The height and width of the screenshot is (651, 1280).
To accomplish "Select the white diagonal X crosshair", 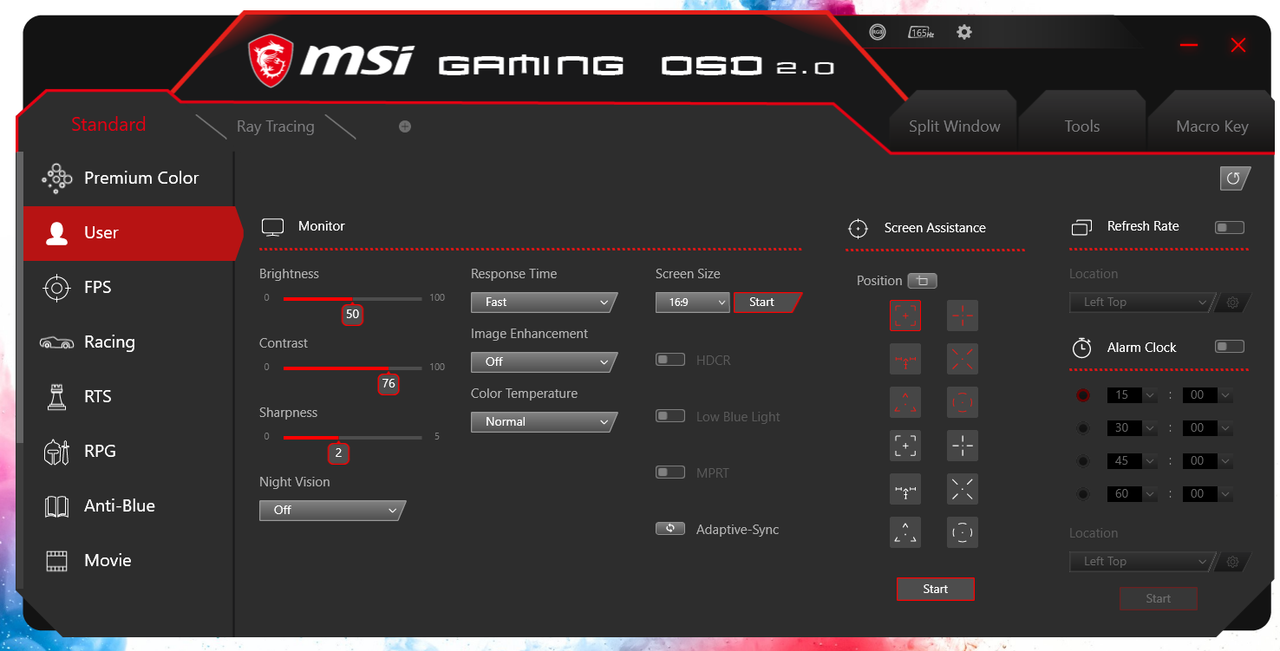I will pos(962,489).
